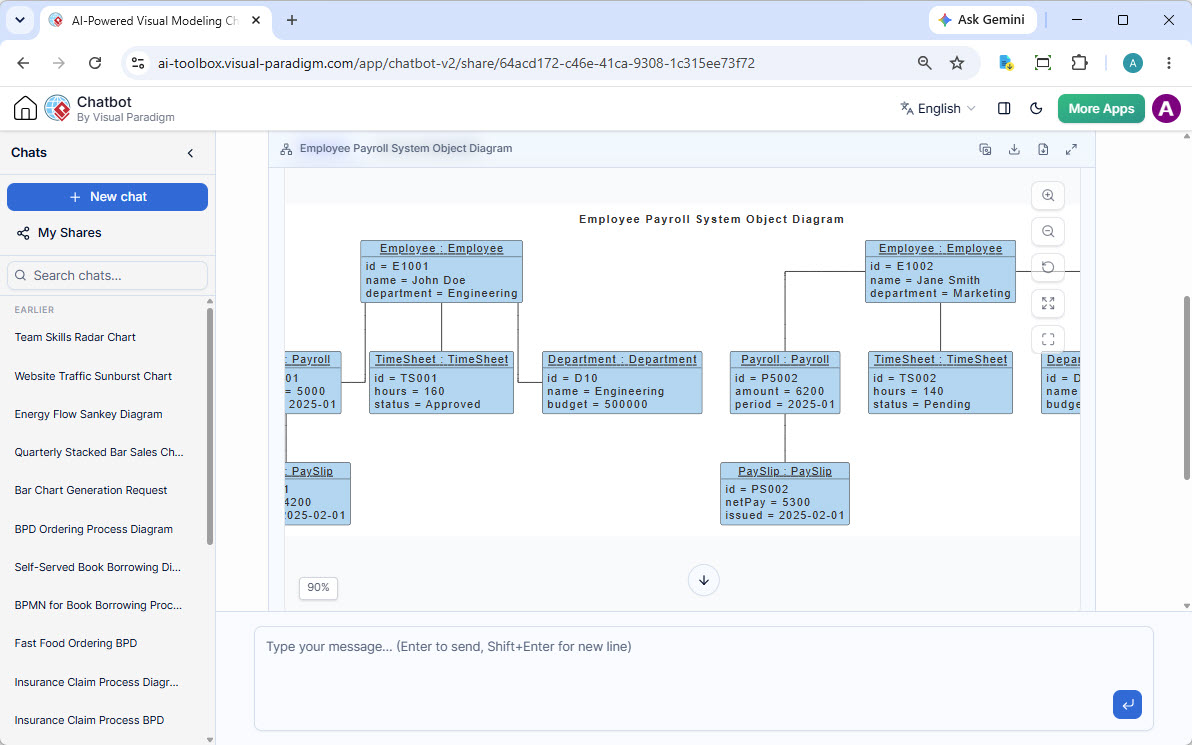Screen dimensions: 1192x745
Task: Reset the diagram view
Action: 1048,267
